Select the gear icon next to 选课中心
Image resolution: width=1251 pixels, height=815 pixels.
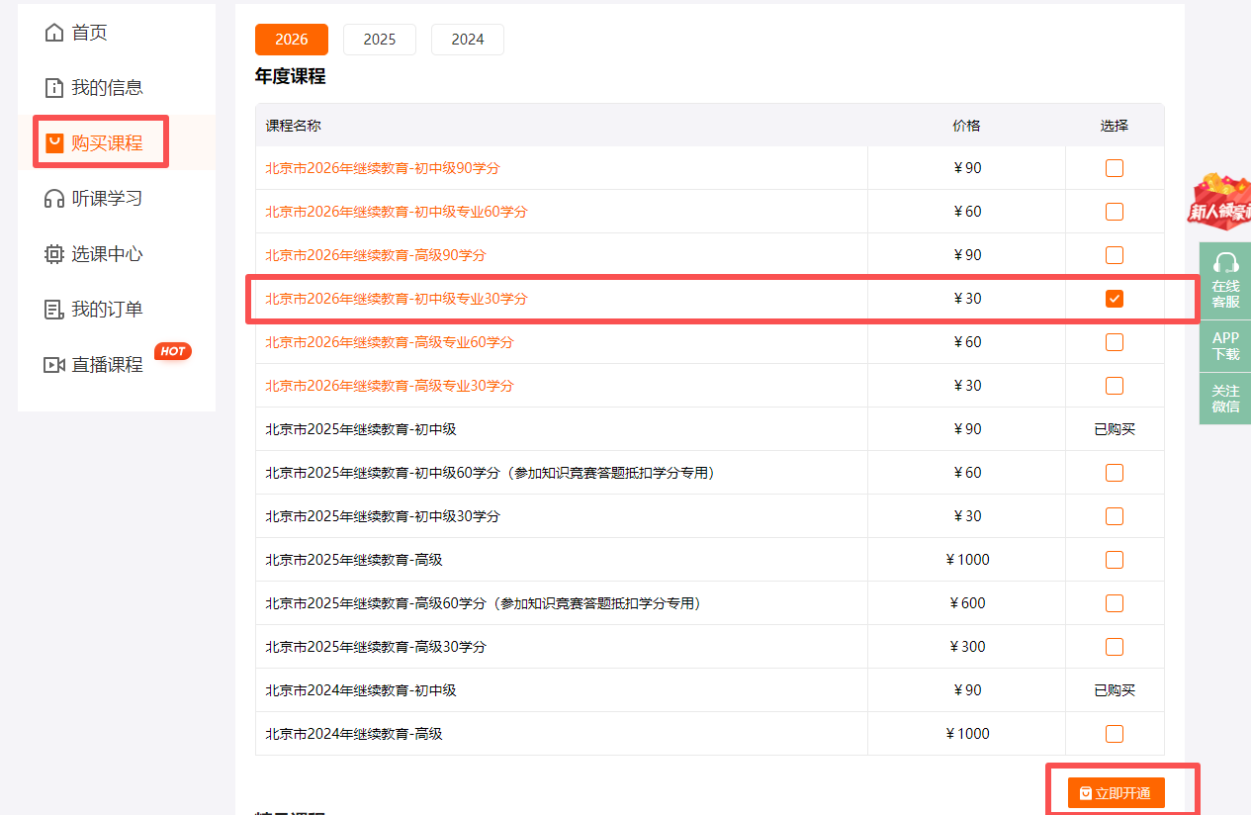pyautogui.click(x=55, y=254)
